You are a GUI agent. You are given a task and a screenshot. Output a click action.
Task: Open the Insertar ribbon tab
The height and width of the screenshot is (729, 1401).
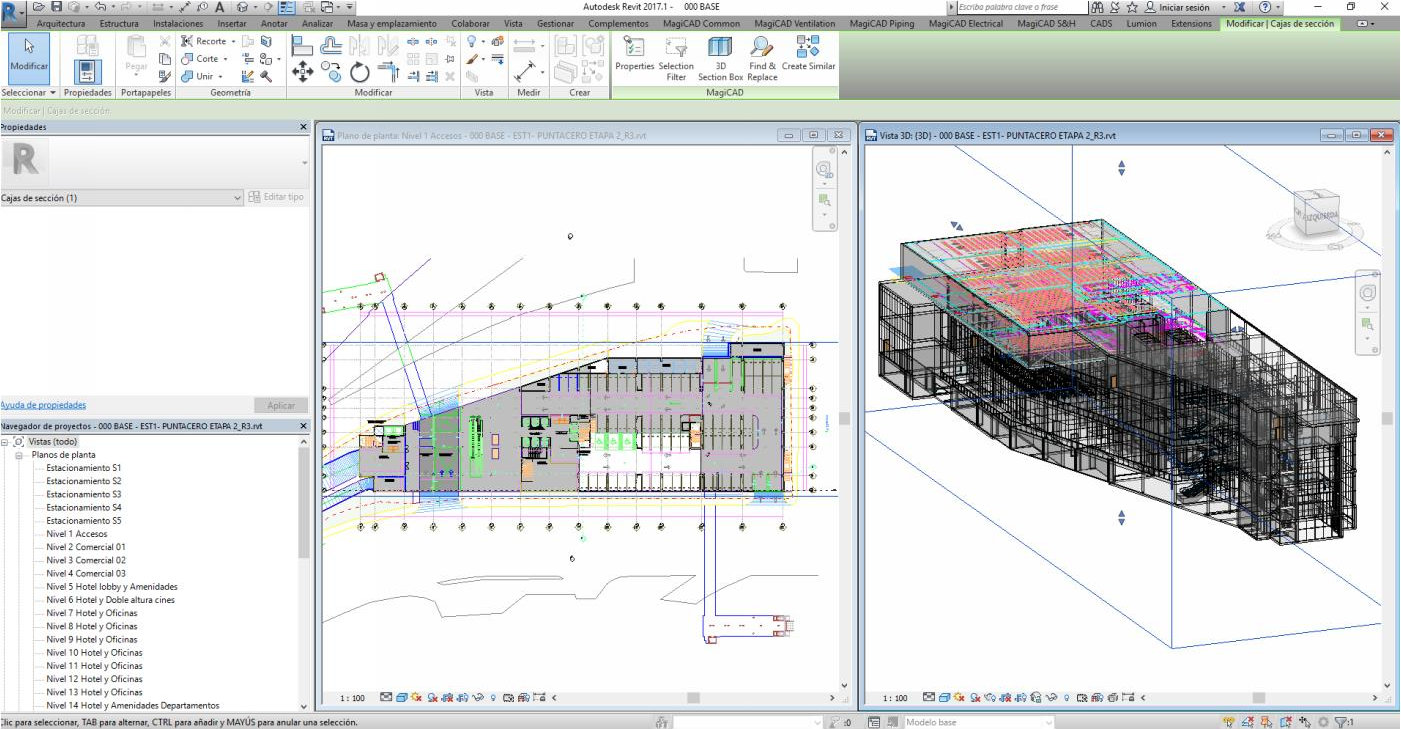coord(232,23)
